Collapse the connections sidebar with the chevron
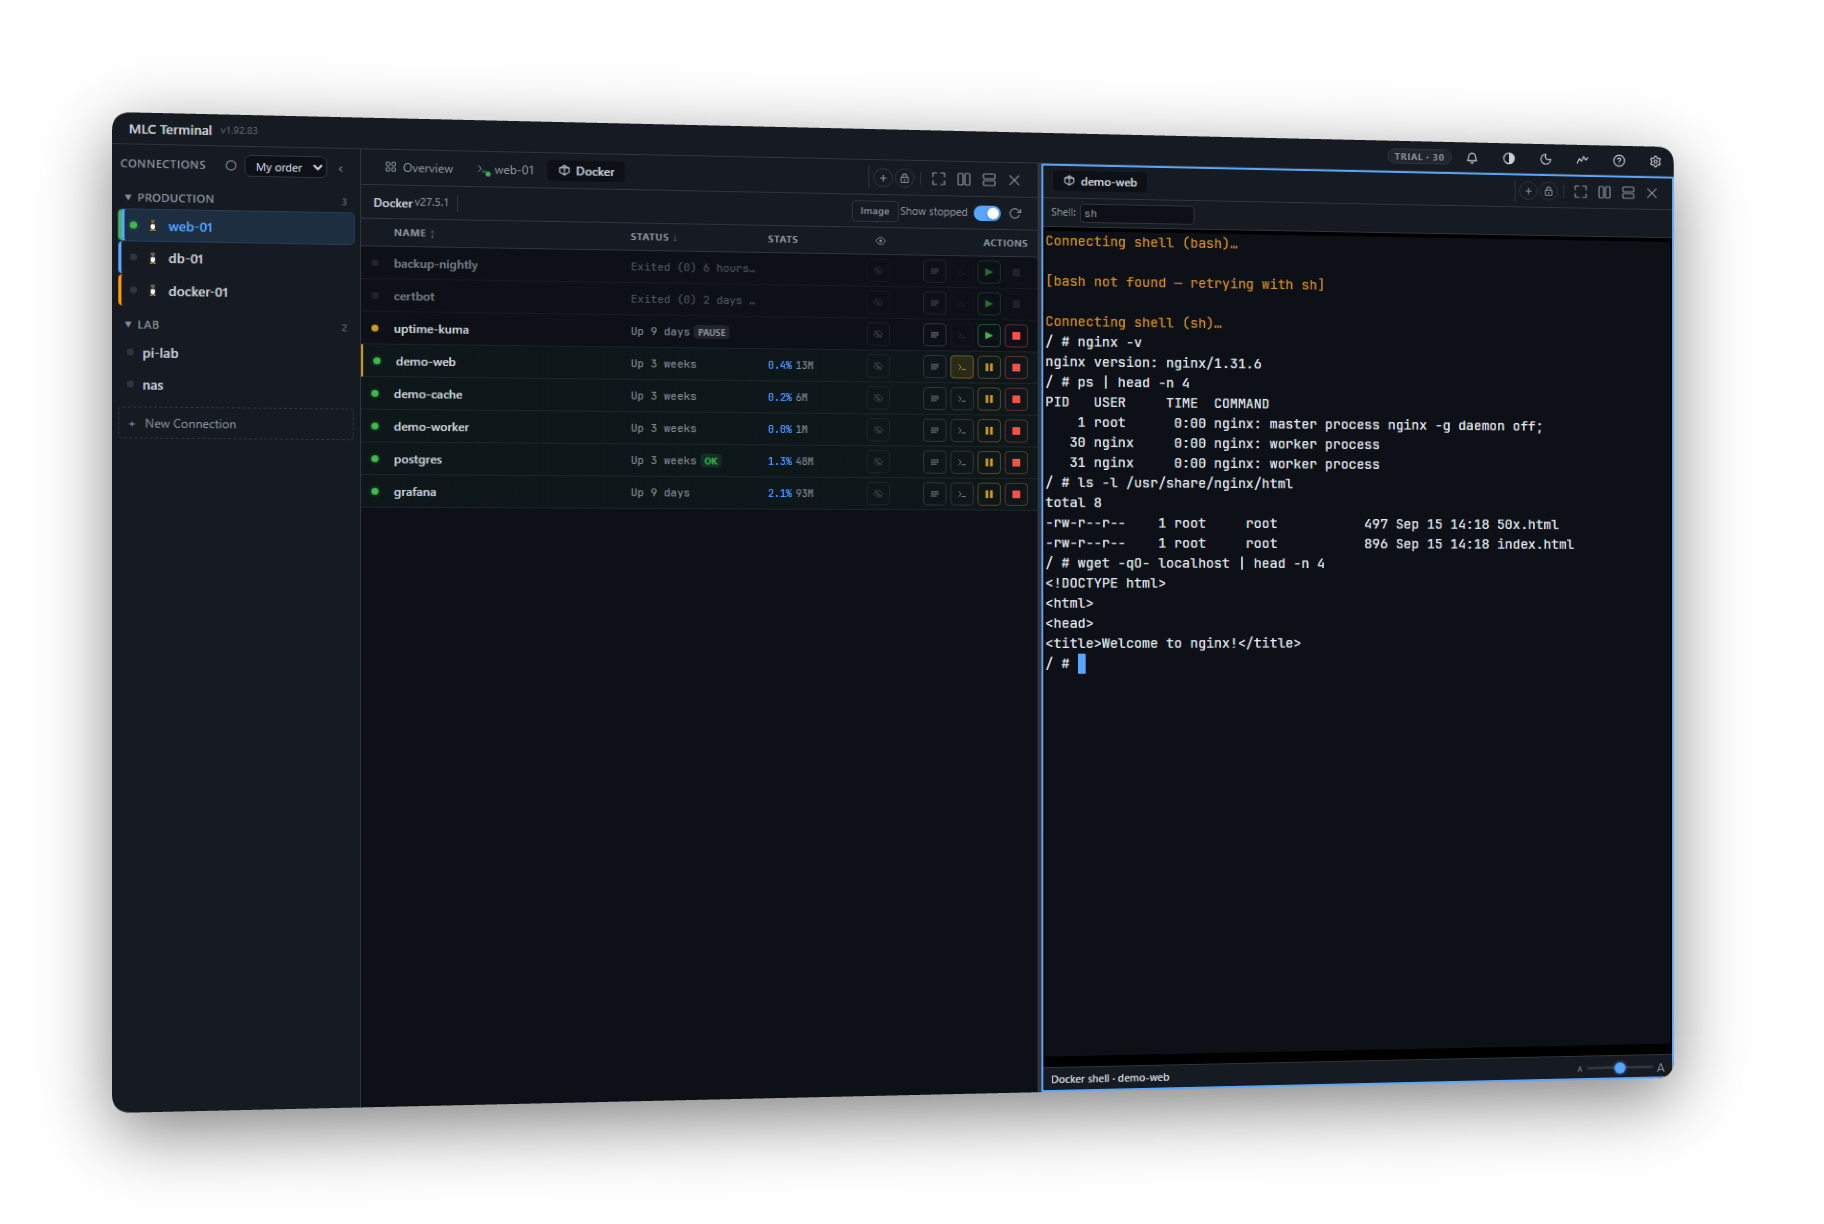 341,168
